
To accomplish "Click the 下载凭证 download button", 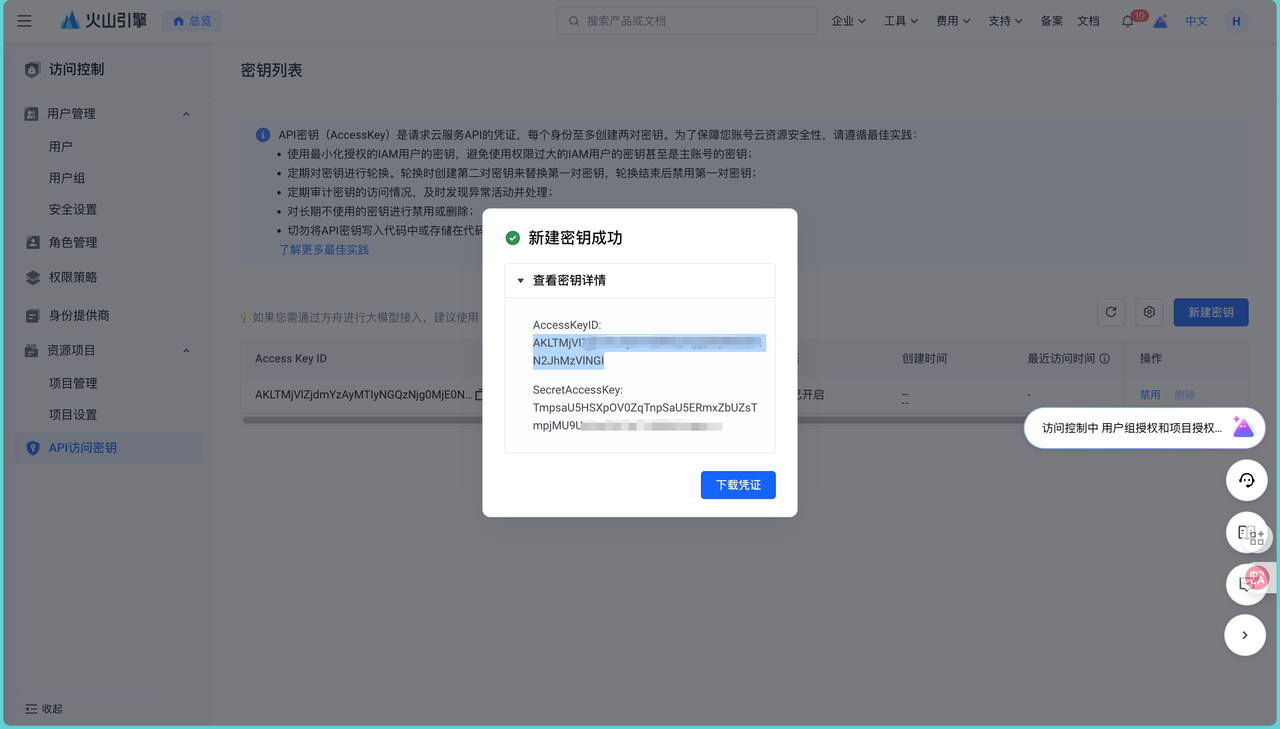I will click(738, 485).
